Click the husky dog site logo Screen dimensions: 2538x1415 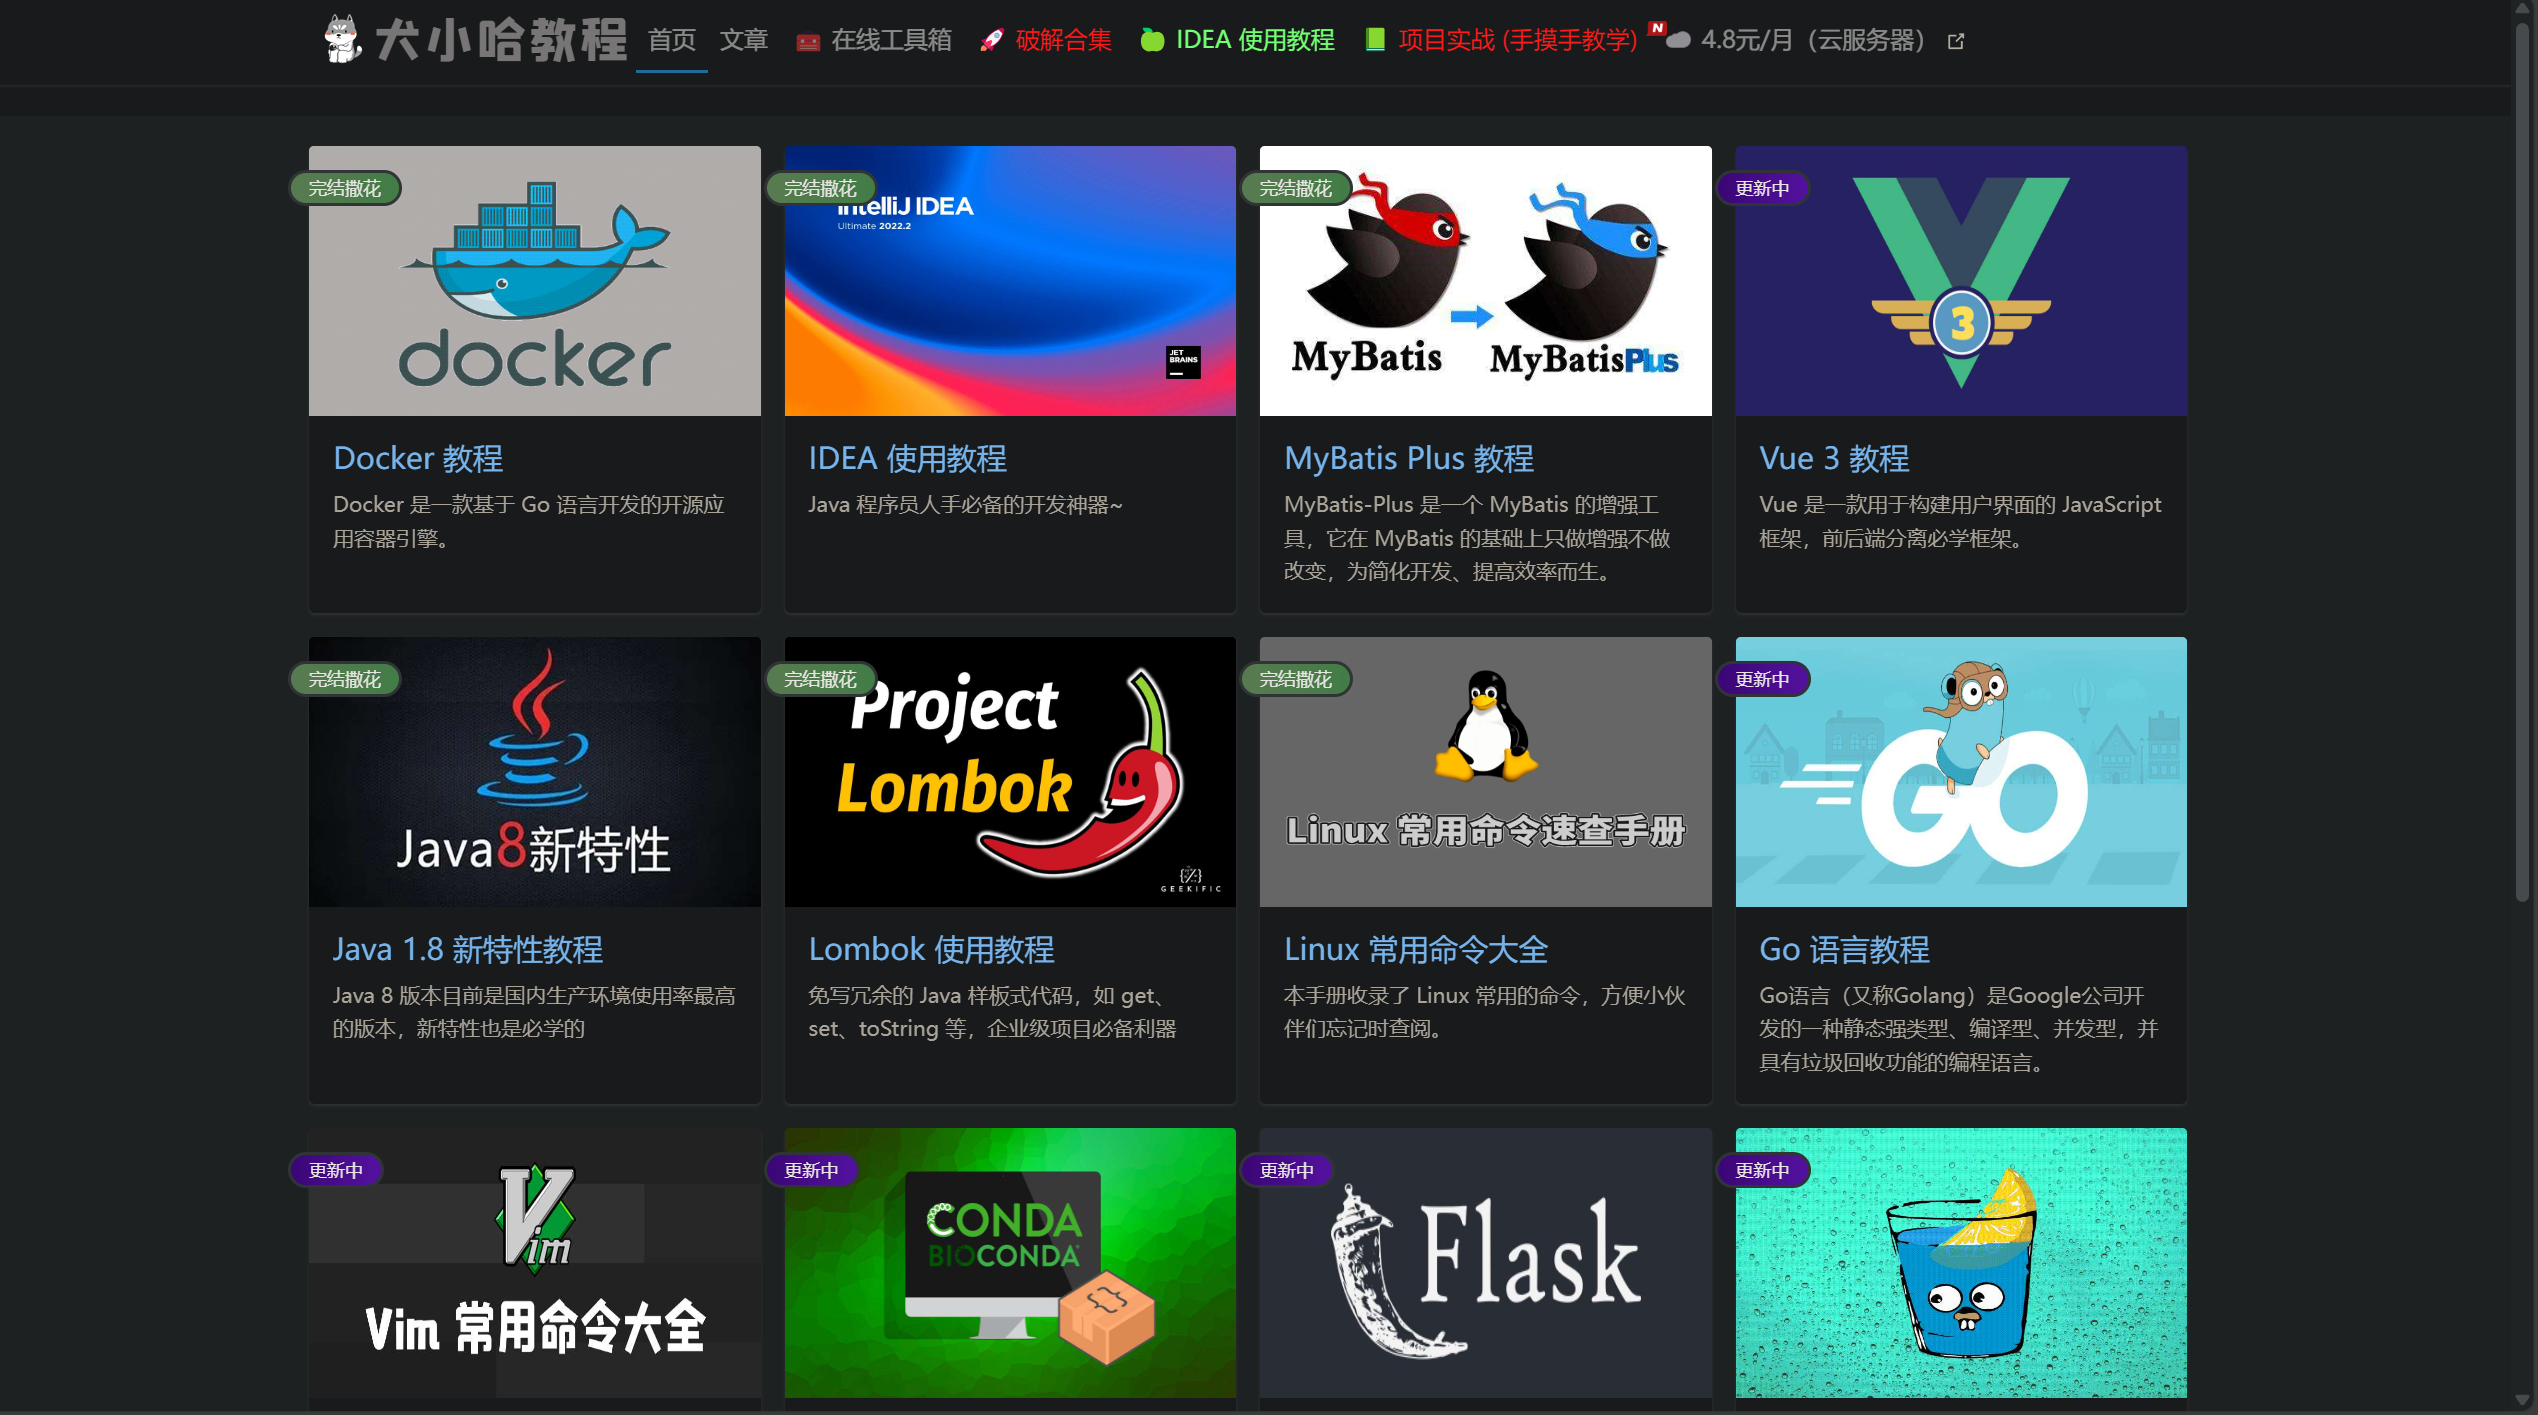342,40
